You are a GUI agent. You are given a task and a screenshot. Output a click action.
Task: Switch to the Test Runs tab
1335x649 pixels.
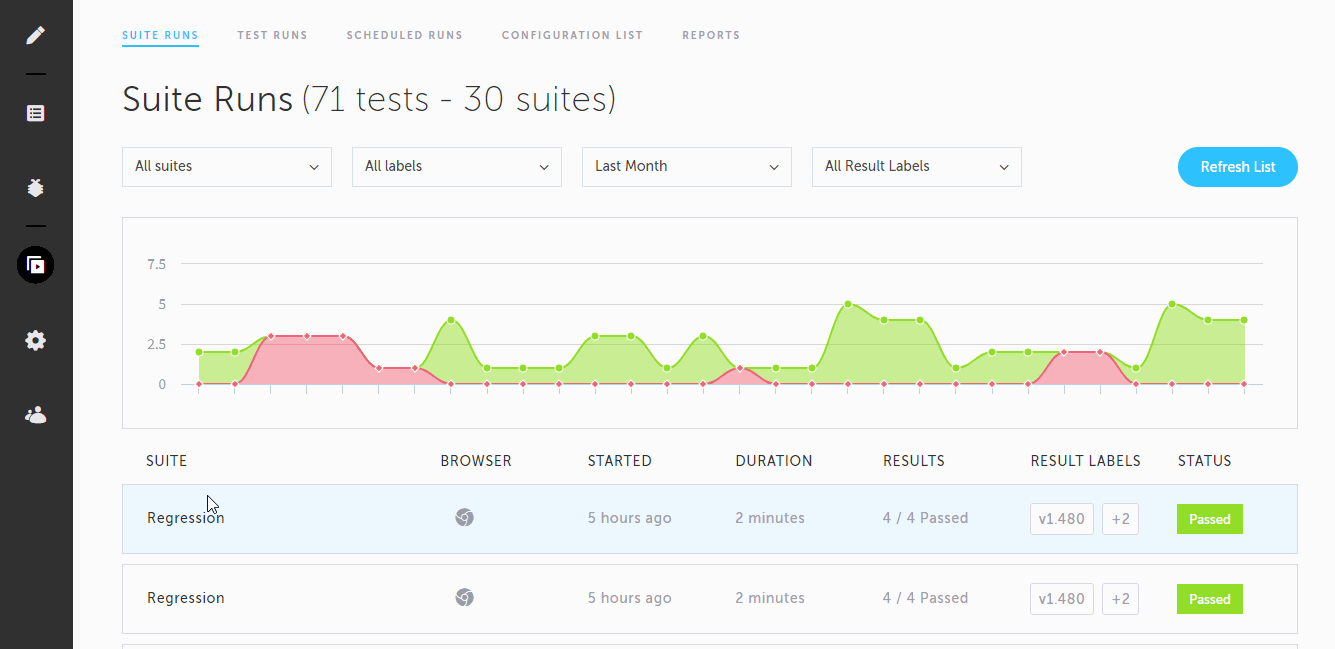[272, 35]
